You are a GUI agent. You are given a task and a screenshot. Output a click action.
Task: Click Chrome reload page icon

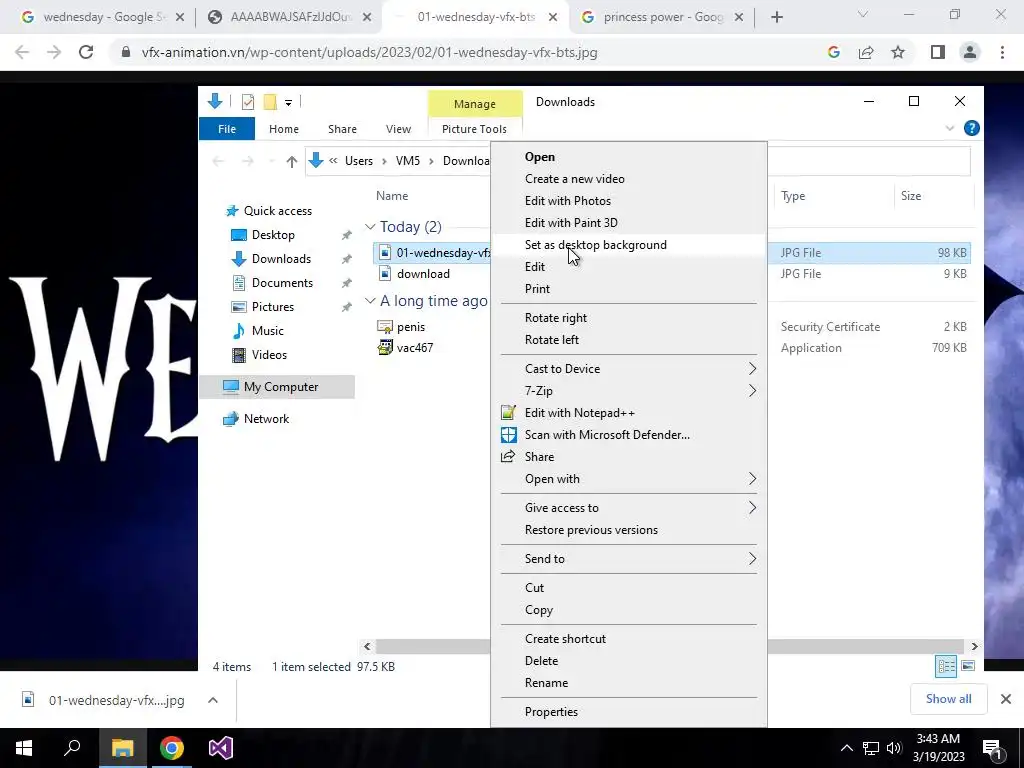point(86,52)
